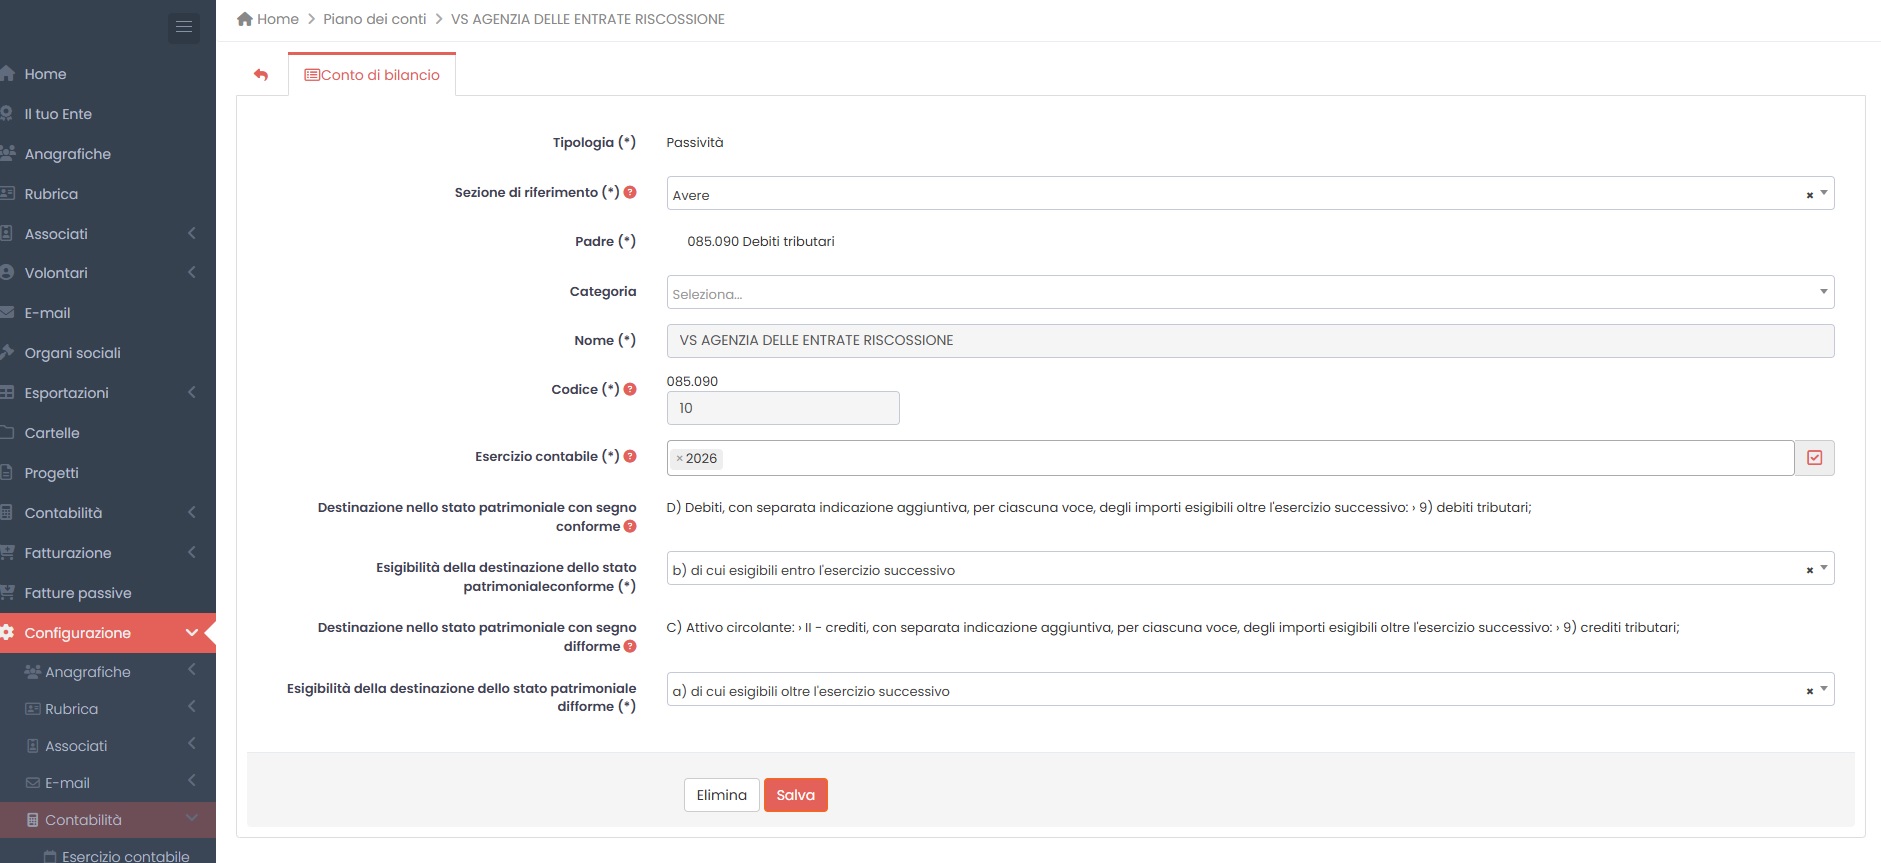Remove the 2026 tag from Esercizio contabile
The height and width of the screenshot is (863, 1881).
pos(680,459)
